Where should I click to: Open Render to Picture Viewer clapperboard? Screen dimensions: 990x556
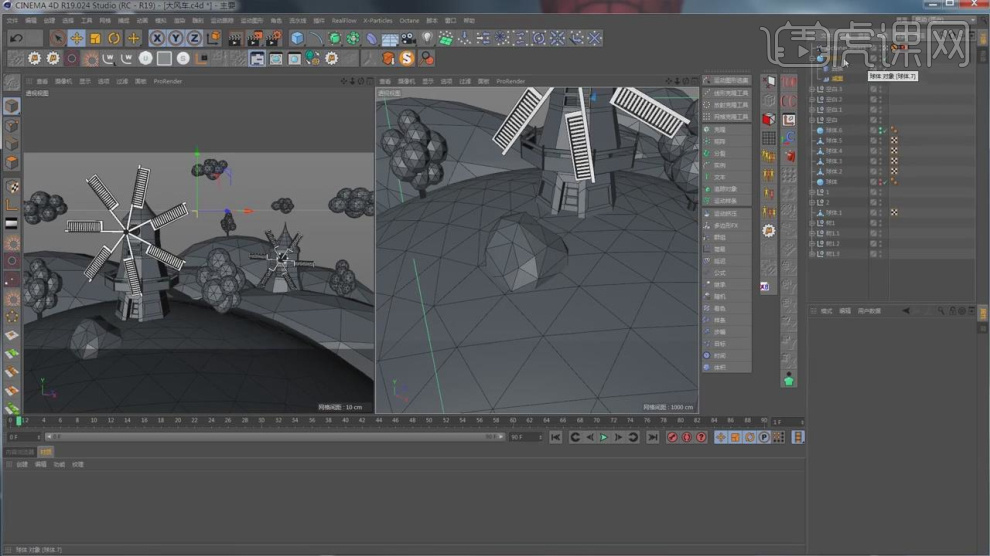253,38
